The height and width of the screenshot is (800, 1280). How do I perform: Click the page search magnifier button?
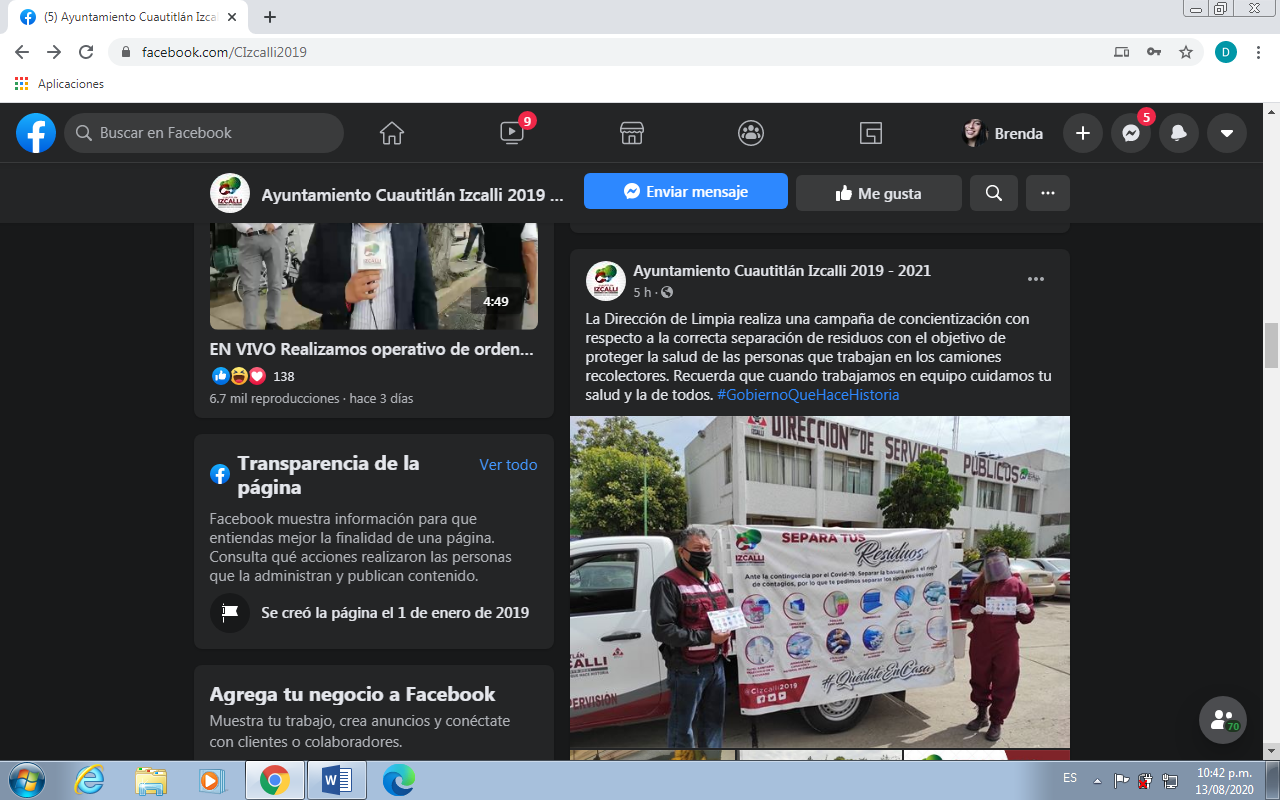coord(994,193)
